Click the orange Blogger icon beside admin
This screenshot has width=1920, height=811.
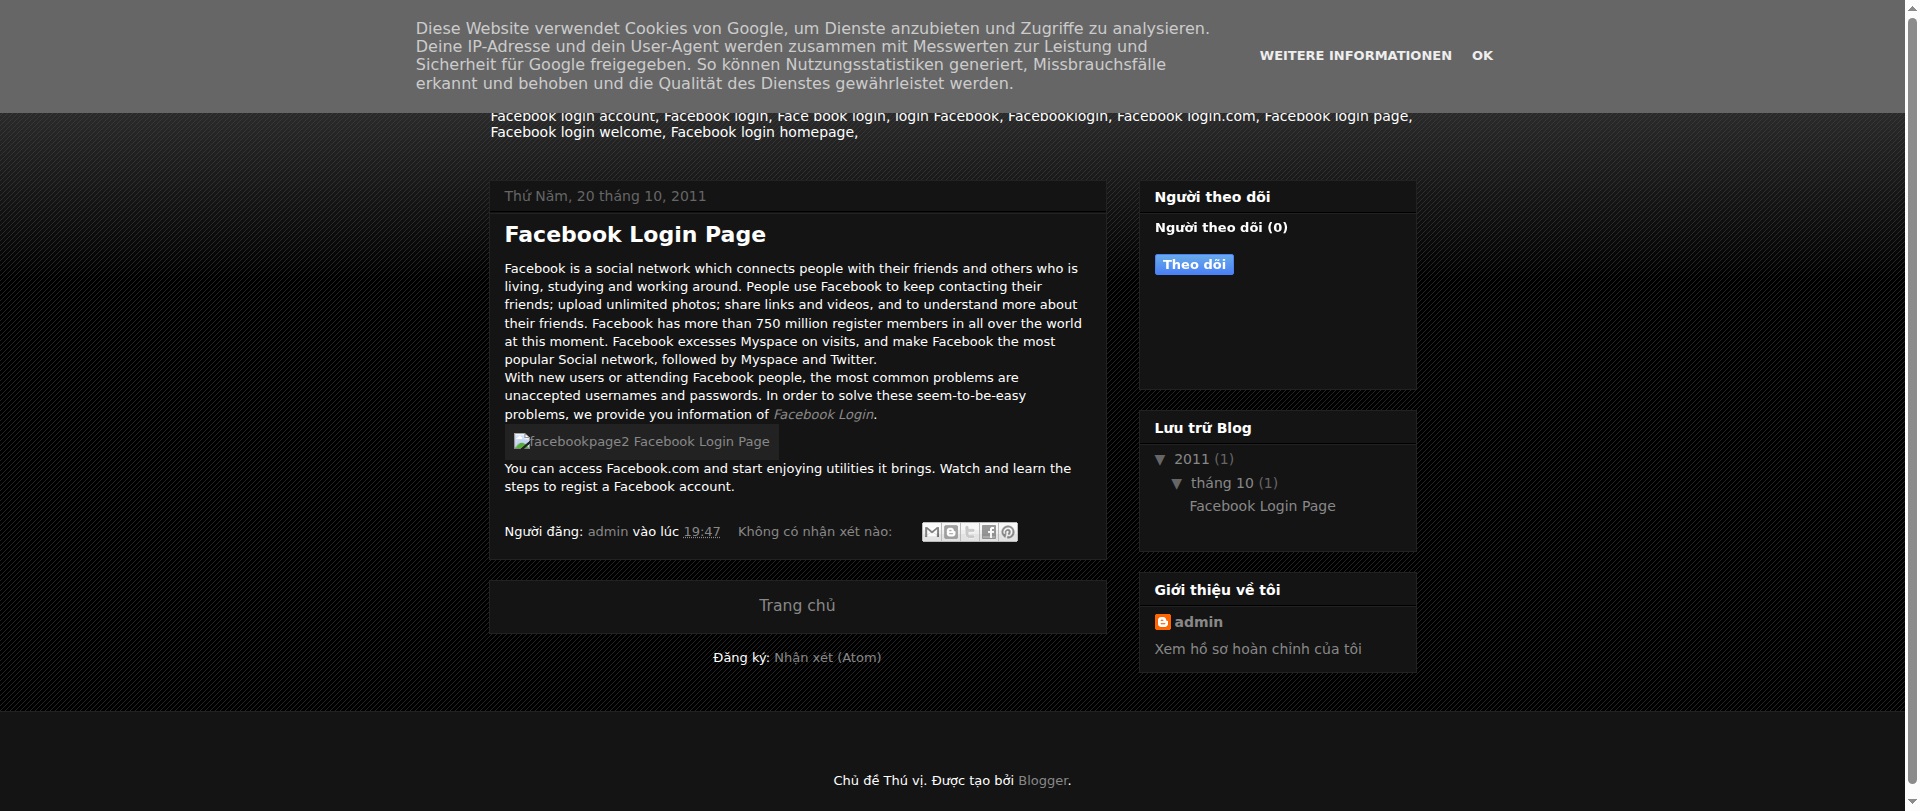coord(1162,622)
